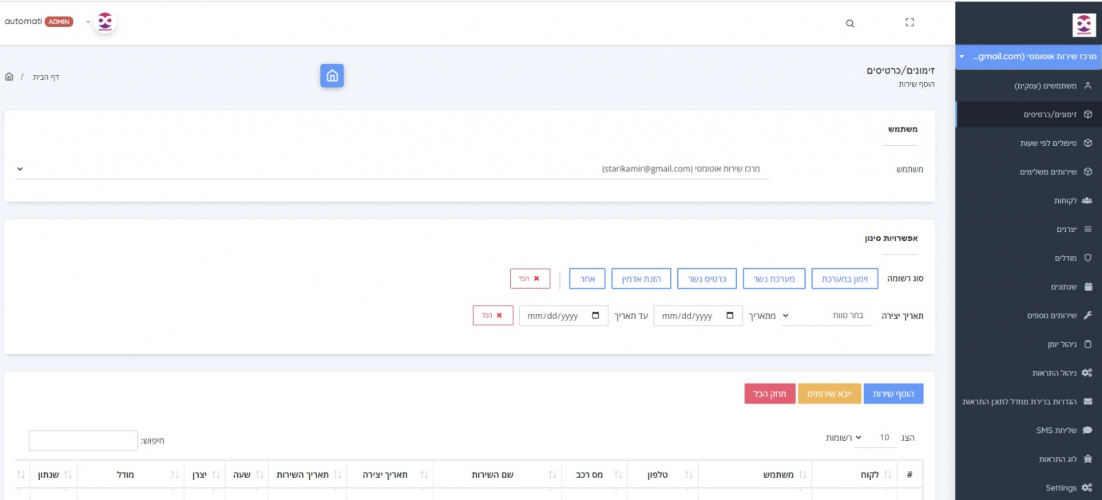The width and height of the screenshot is (1102, 500).
Task: Clear record type filters with הכל button
Action: click(x=531, y=278)
